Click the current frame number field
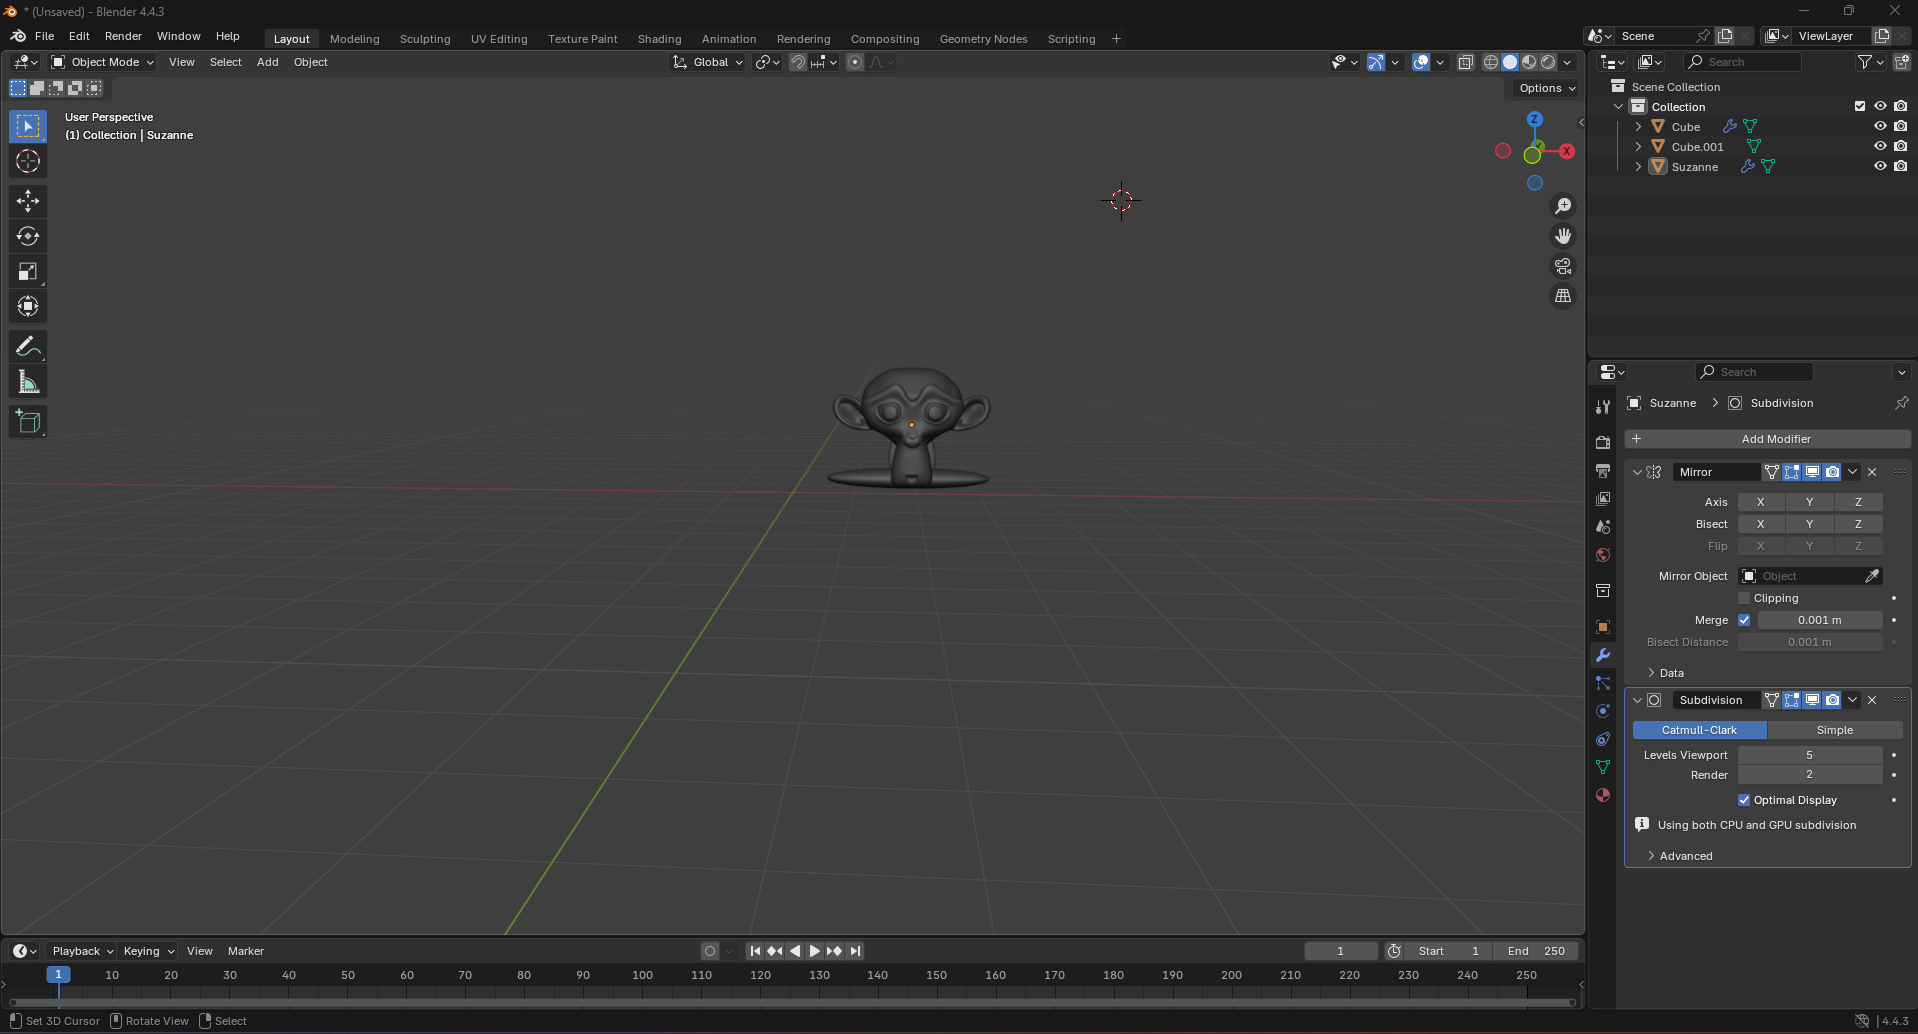Viewport: 1918px width, 1034px height. pos(1341,951)
